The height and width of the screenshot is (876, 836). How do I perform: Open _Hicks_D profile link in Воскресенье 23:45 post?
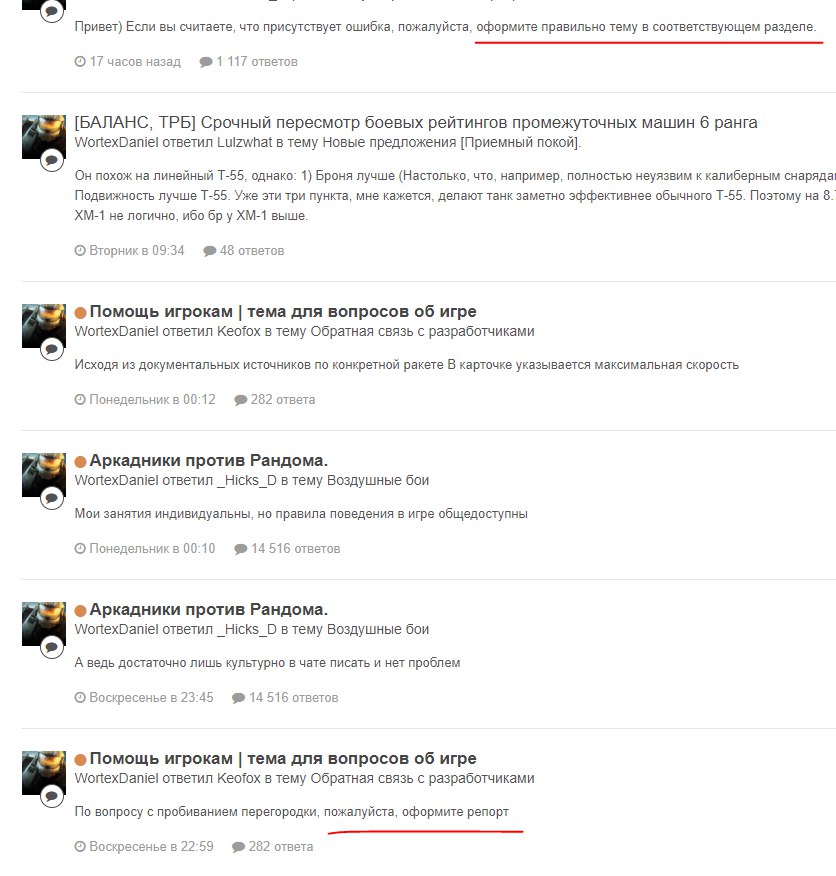[246, 630]
